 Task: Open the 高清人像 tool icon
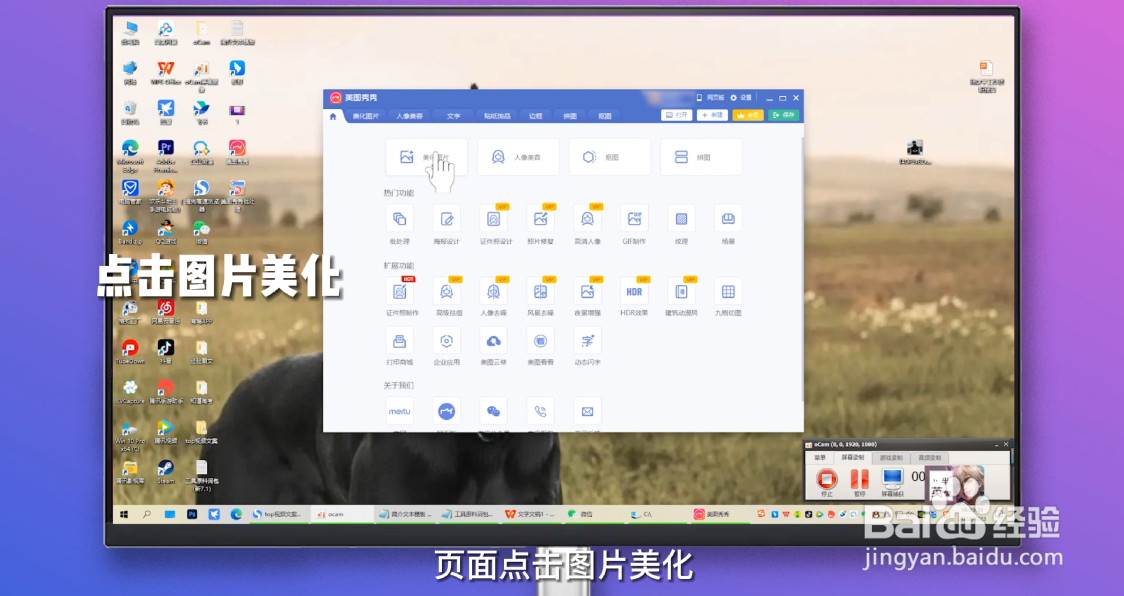click(x=587, y=219)
